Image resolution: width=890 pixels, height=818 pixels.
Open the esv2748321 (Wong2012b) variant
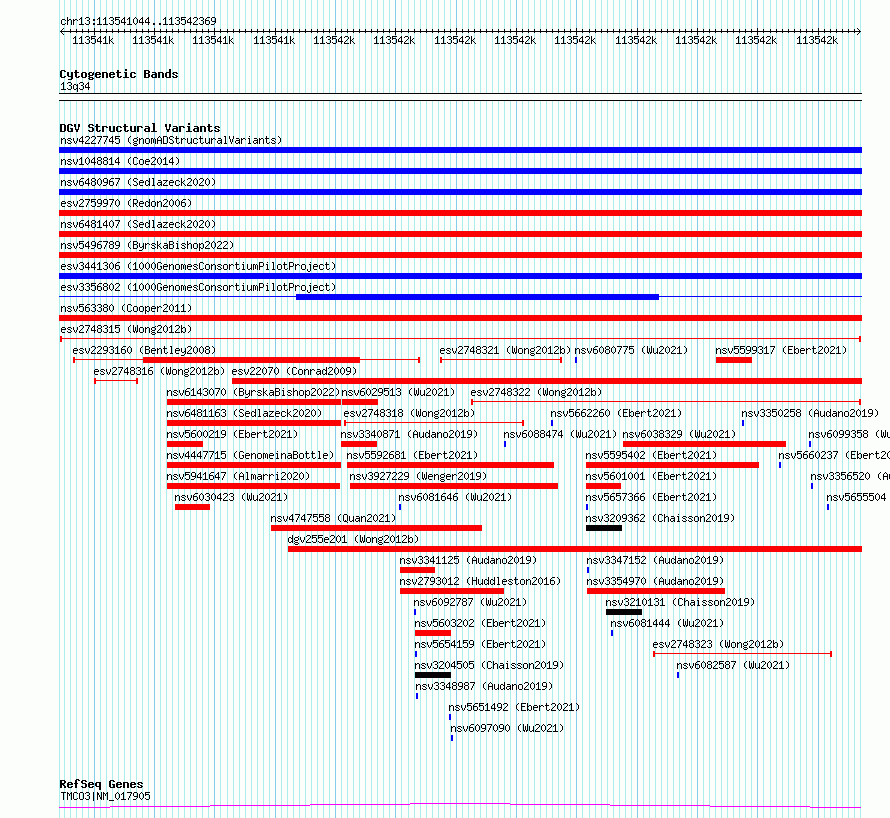pos(505,350)
